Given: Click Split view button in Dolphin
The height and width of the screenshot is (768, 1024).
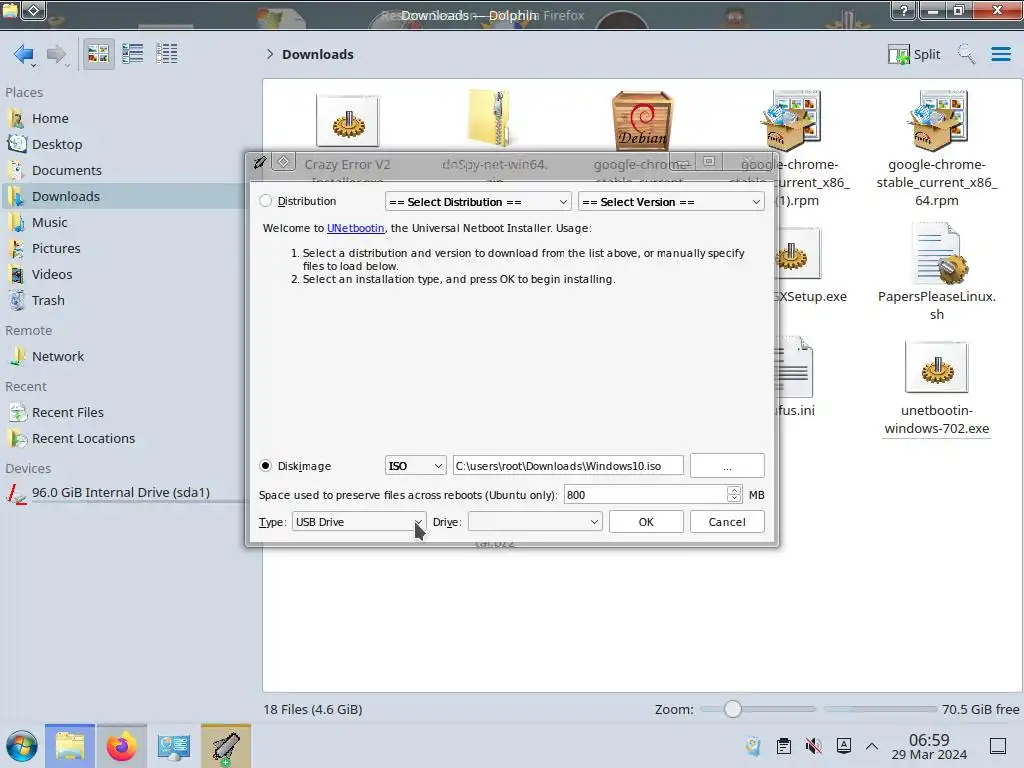Looking at the screenshot, I should [914, 54].
